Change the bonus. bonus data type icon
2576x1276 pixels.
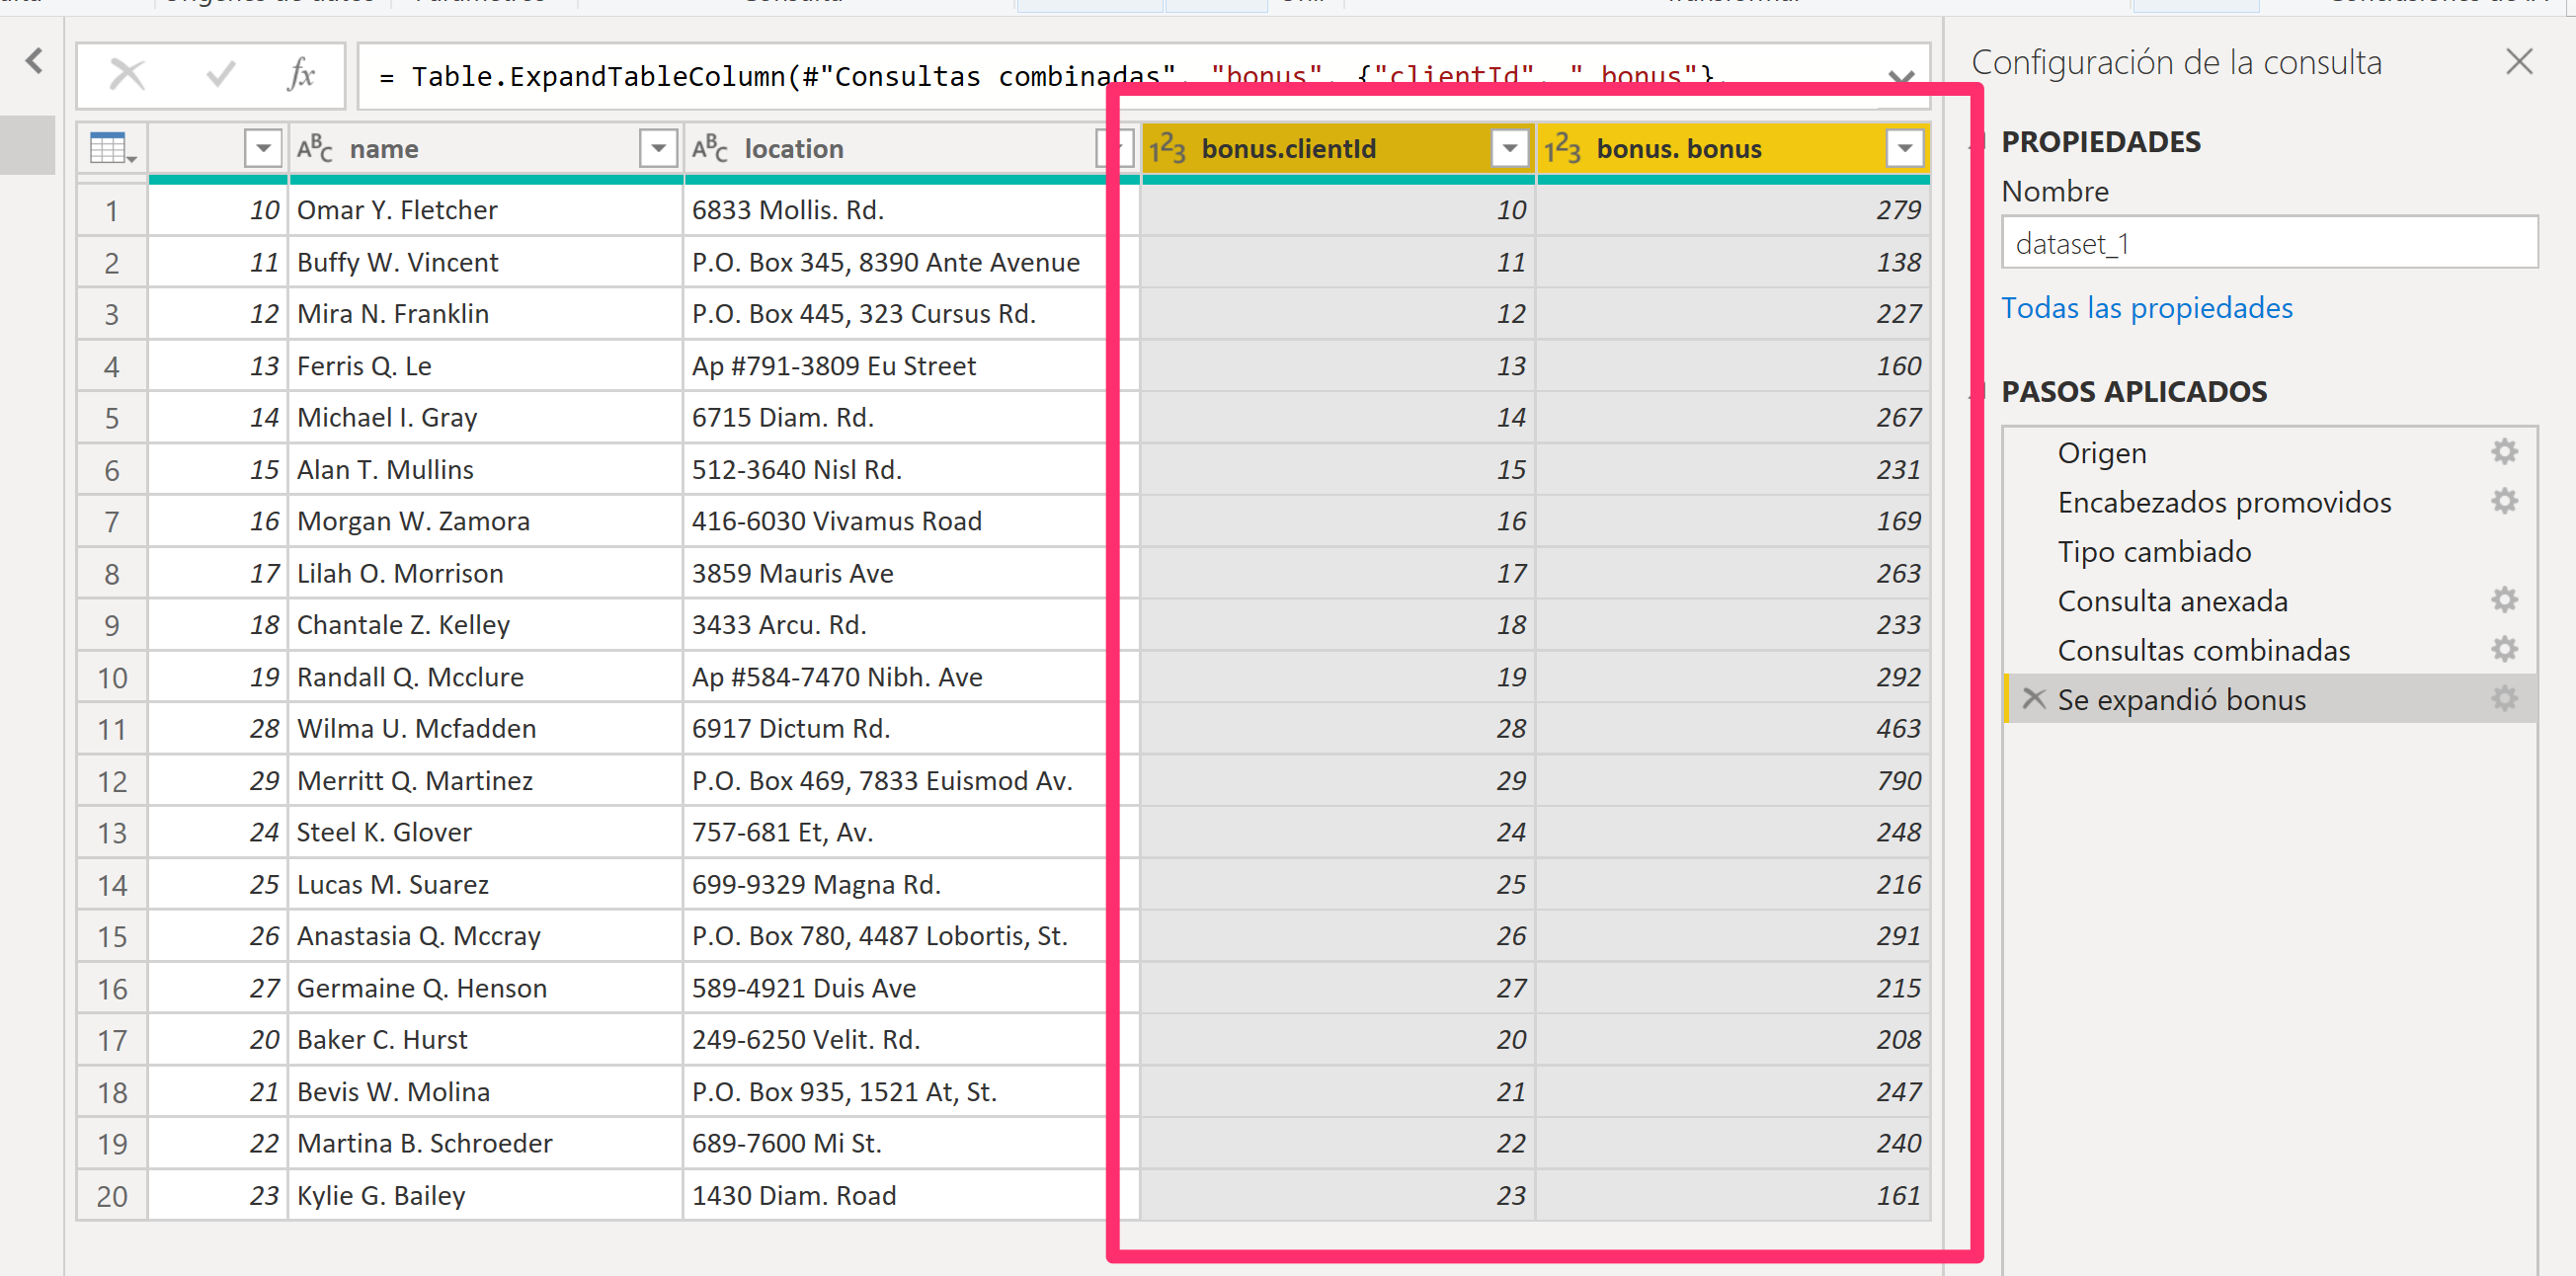[x=1562, y=149]
